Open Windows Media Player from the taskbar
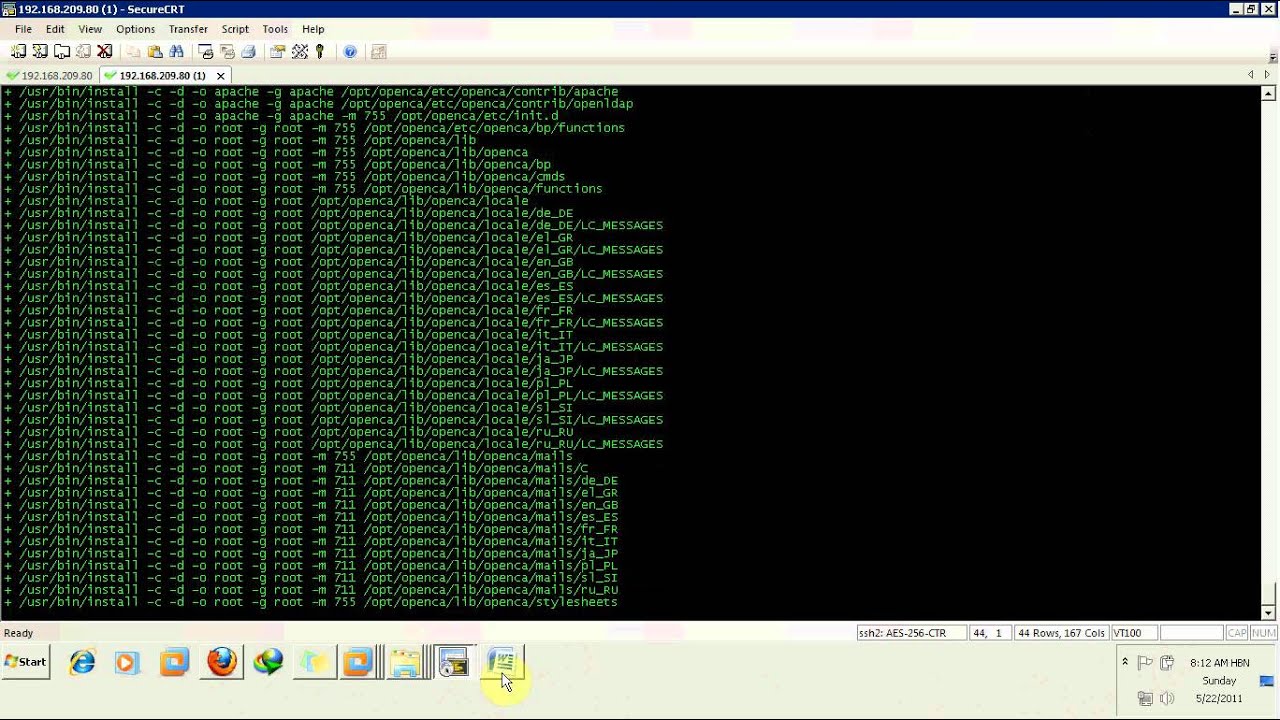The height and width of the screenshot is (720, 1280). [127, 662]
